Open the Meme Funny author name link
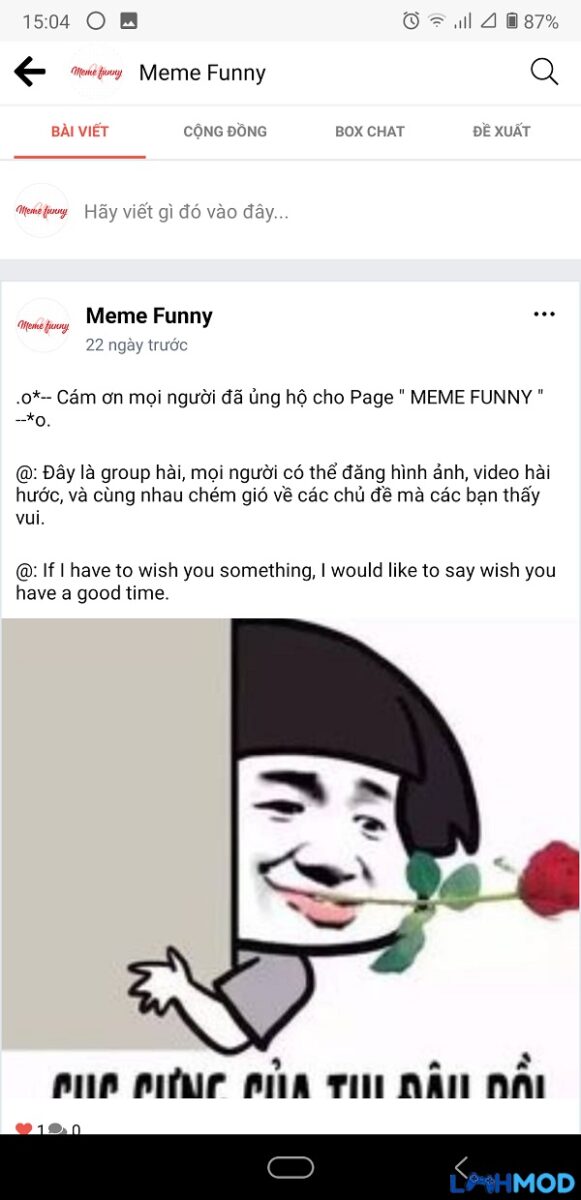 (x=149, y=316)
